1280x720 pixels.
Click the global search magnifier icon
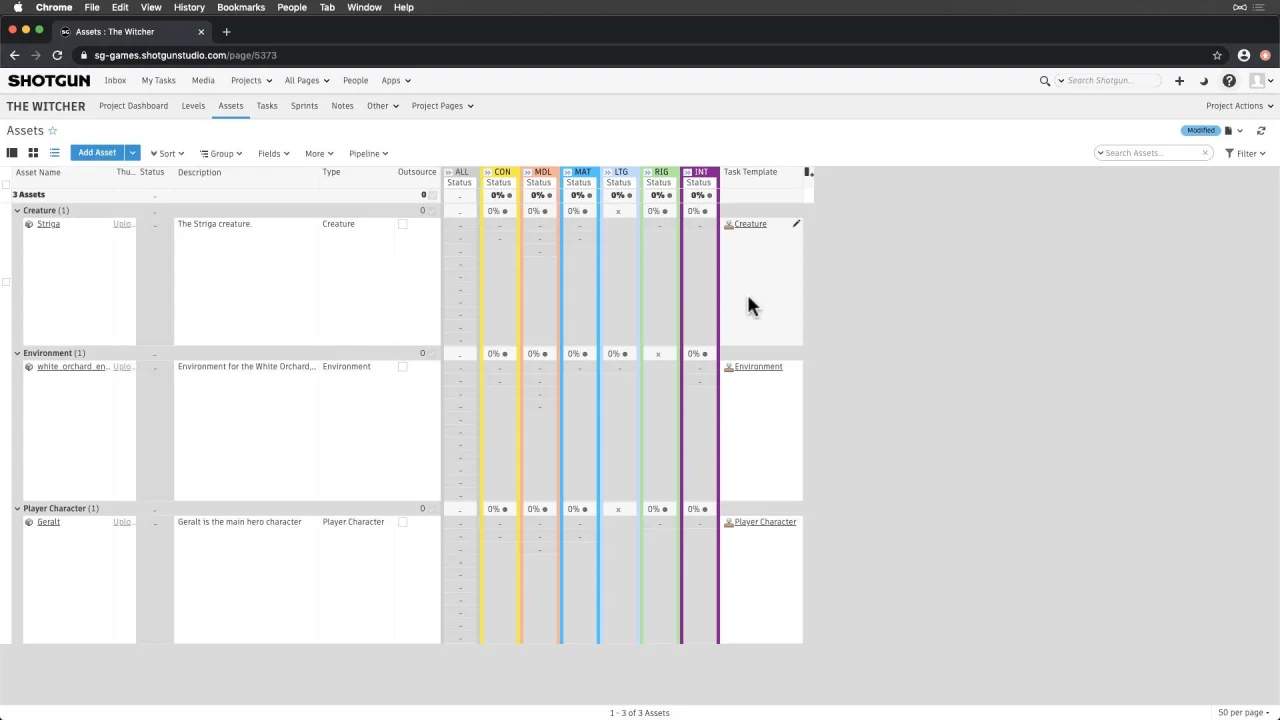tap(1045, 81)
